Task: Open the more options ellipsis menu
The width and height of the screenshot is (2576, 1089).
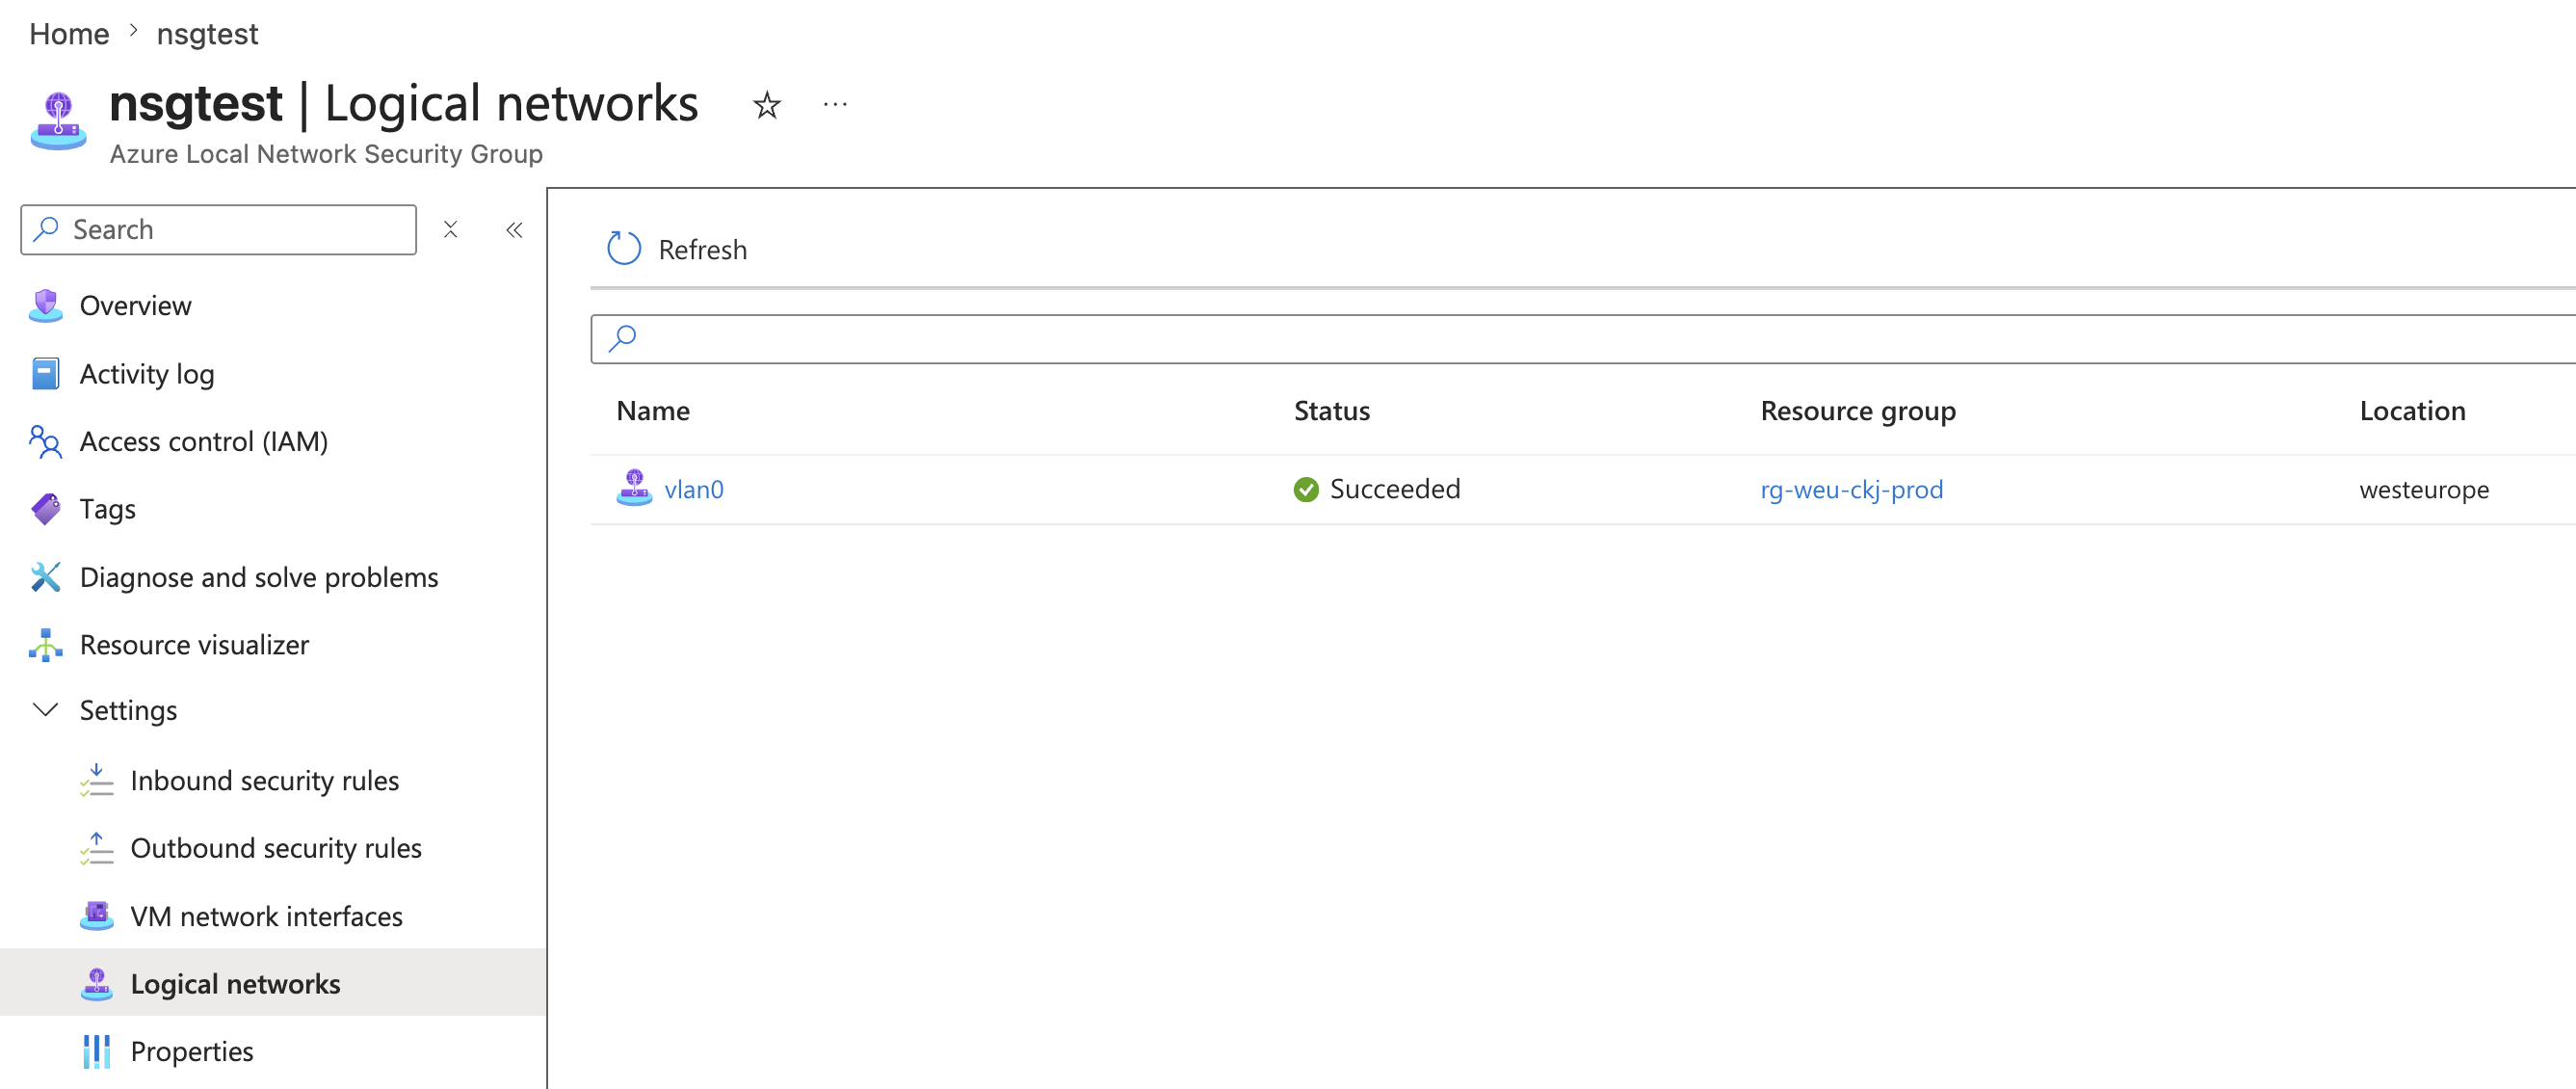Action: [835, 104]
